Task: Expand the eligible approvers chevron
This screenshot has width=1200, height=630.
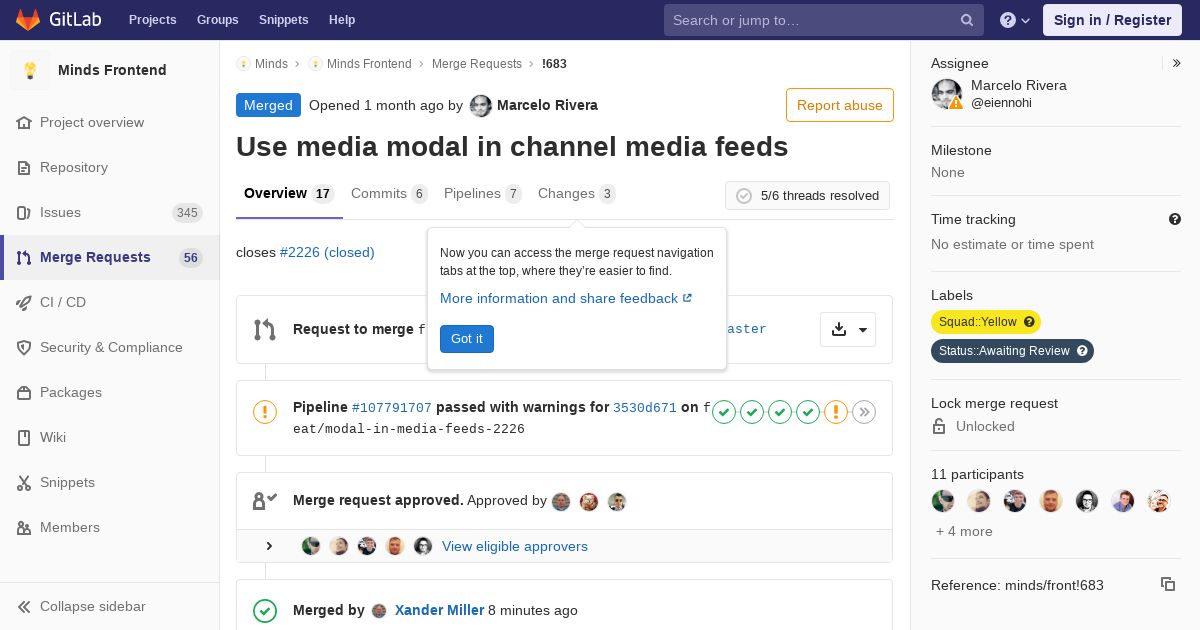Action: click(x=269, y=546)
